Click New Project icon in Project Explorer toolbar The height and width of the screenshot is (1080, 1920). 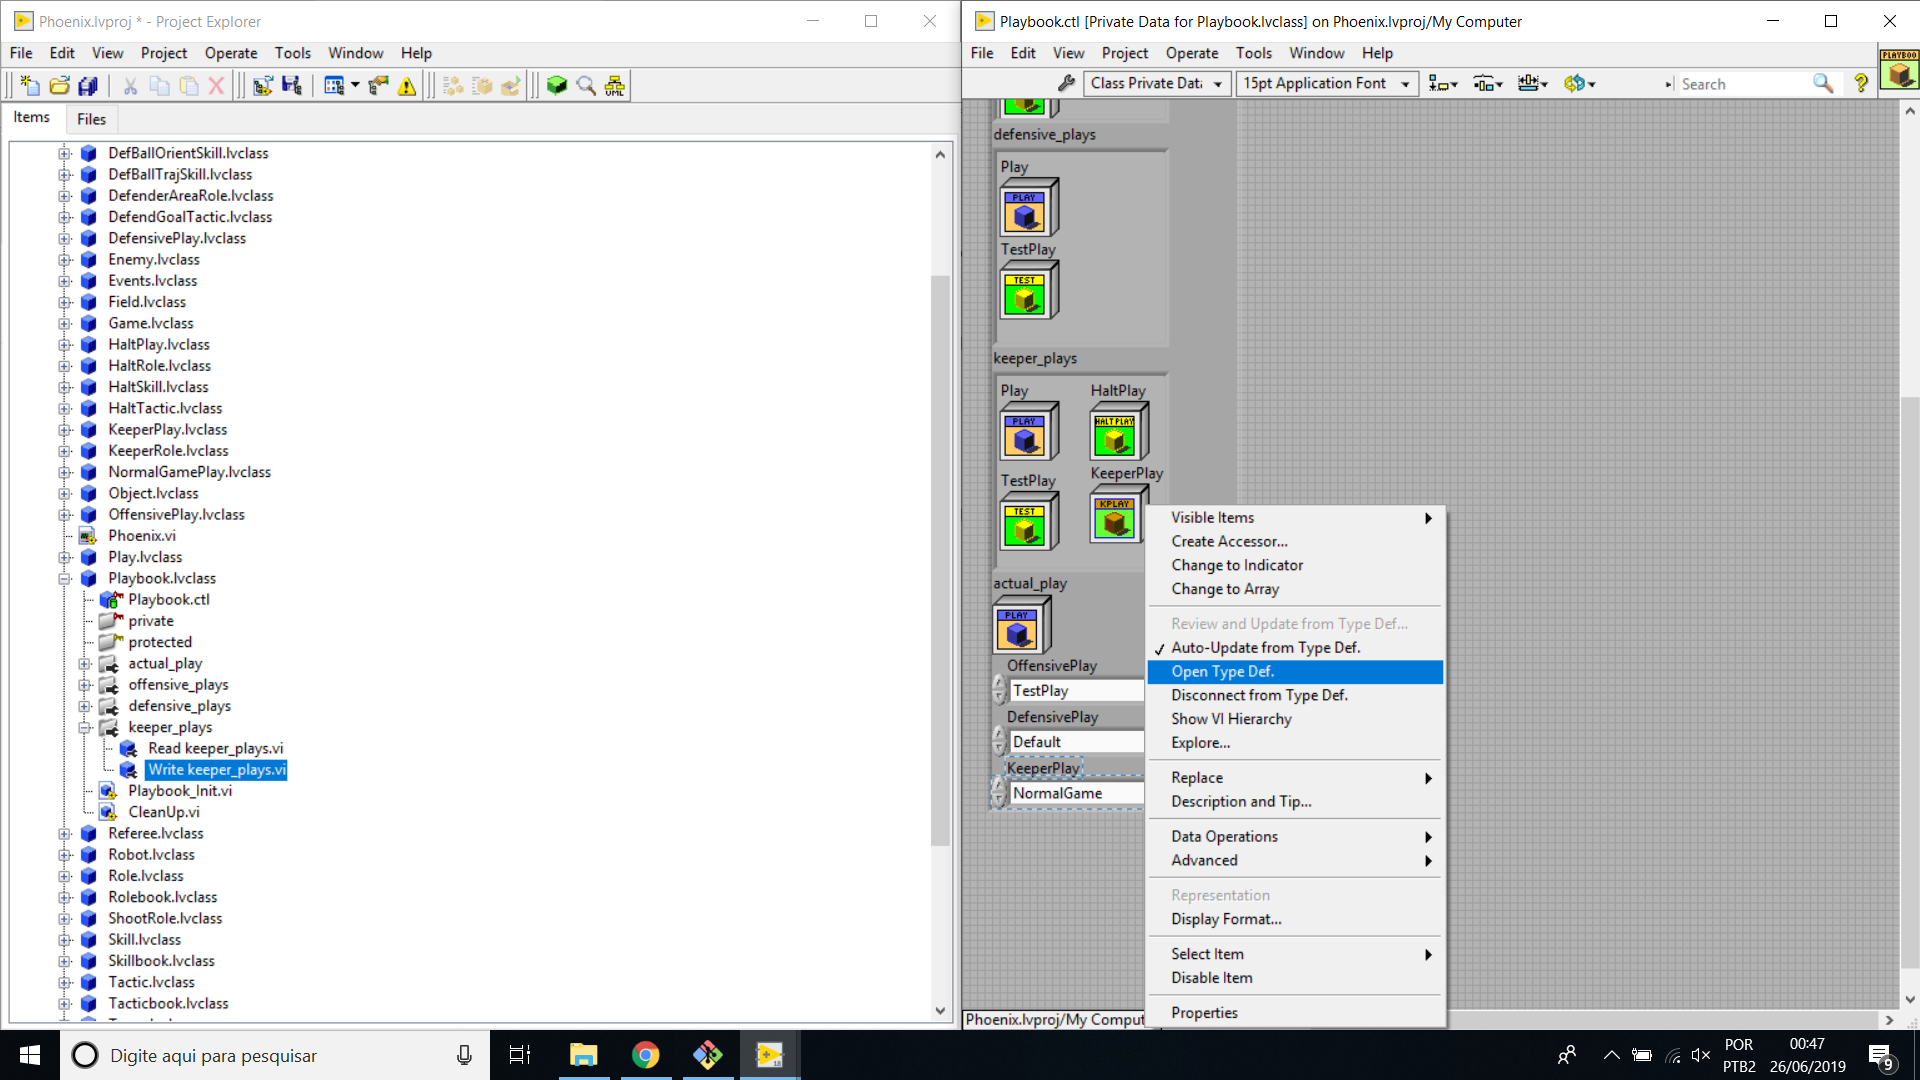(x=29, y=86)
